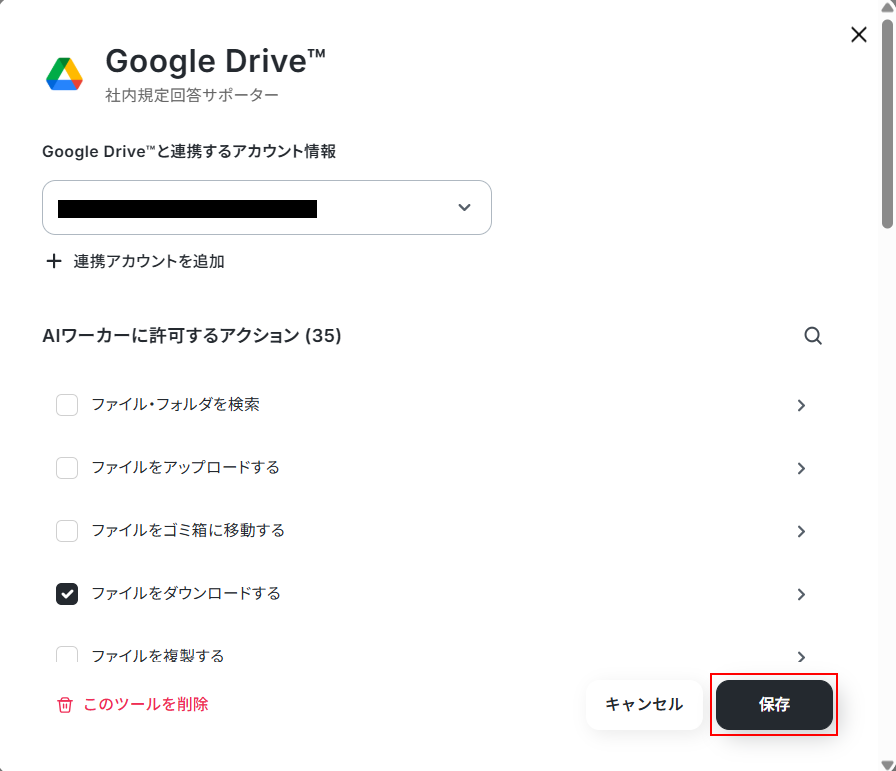The height and width of the screenshot is (771, 896).
Task: Click the scrollbar up arrow
Action: pyautogui.click(x=887, y=7)
